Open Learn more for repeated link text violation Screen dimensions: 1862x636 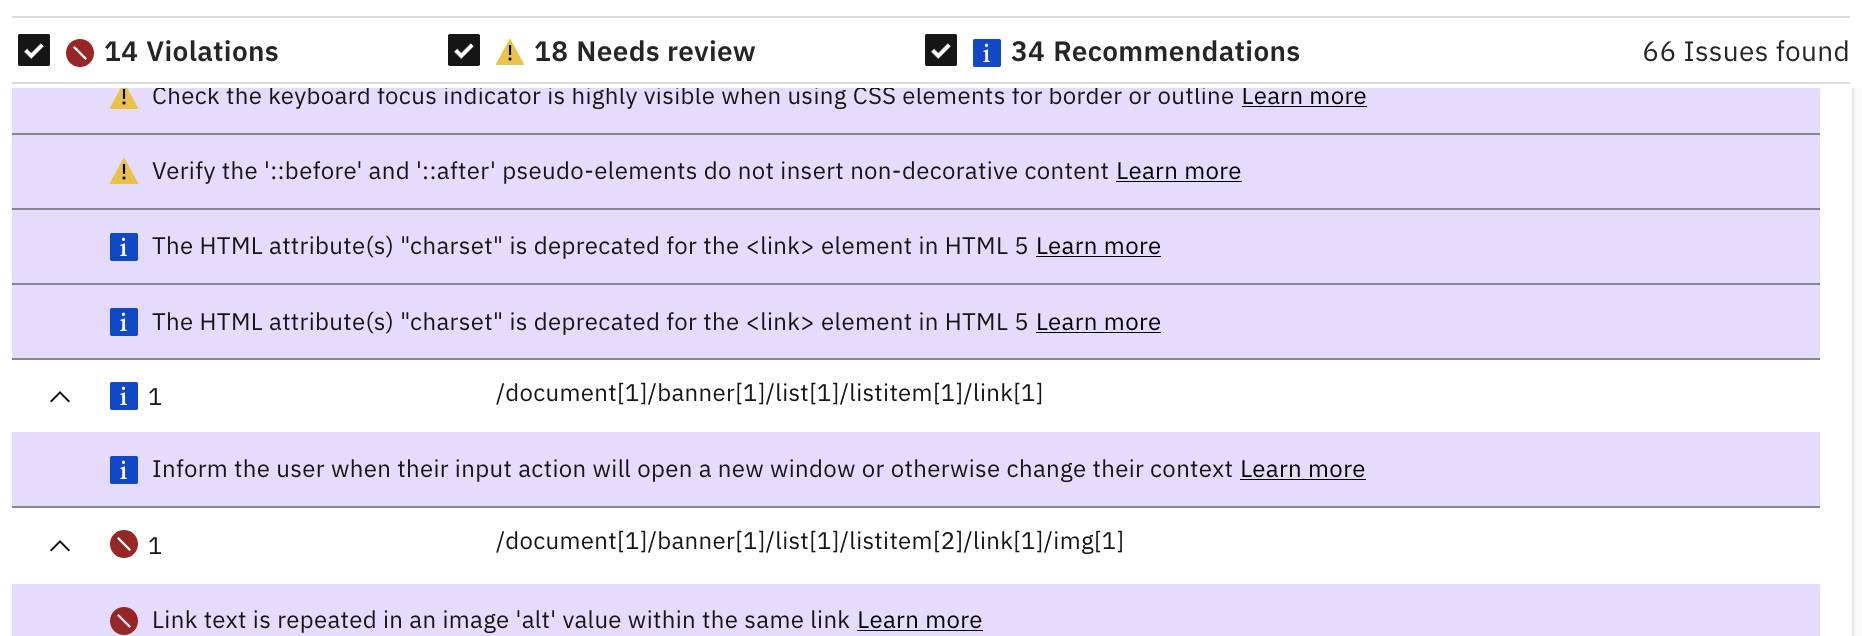(x=919, y=619)
